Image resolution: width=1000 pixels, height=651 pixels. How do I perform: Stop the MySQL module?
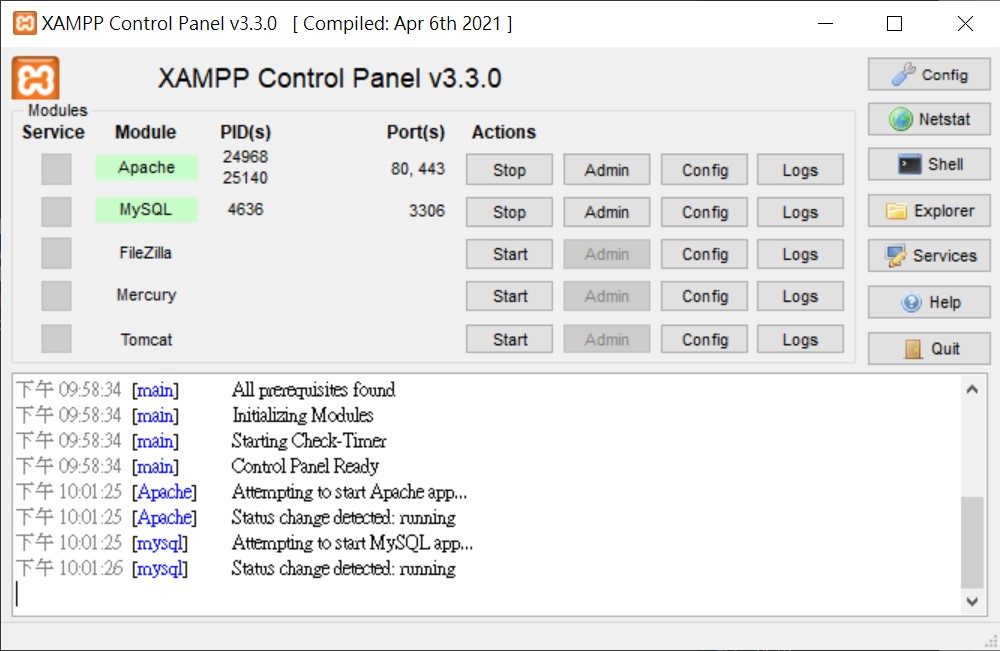pyautogui.click(x=509, y=212)
